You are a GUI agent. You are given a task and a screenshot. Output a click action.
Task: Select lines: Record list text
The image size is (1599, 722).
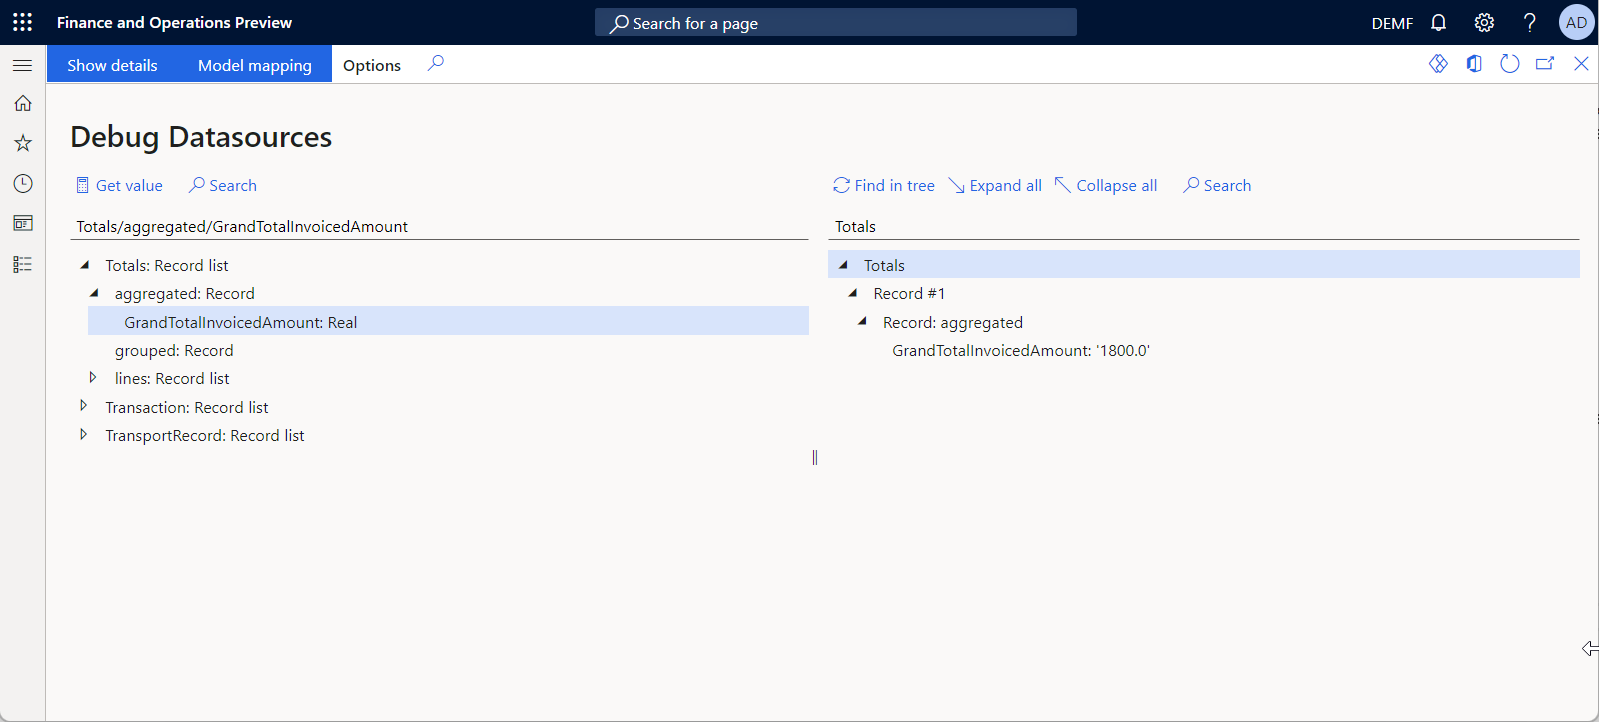[172, 378]
